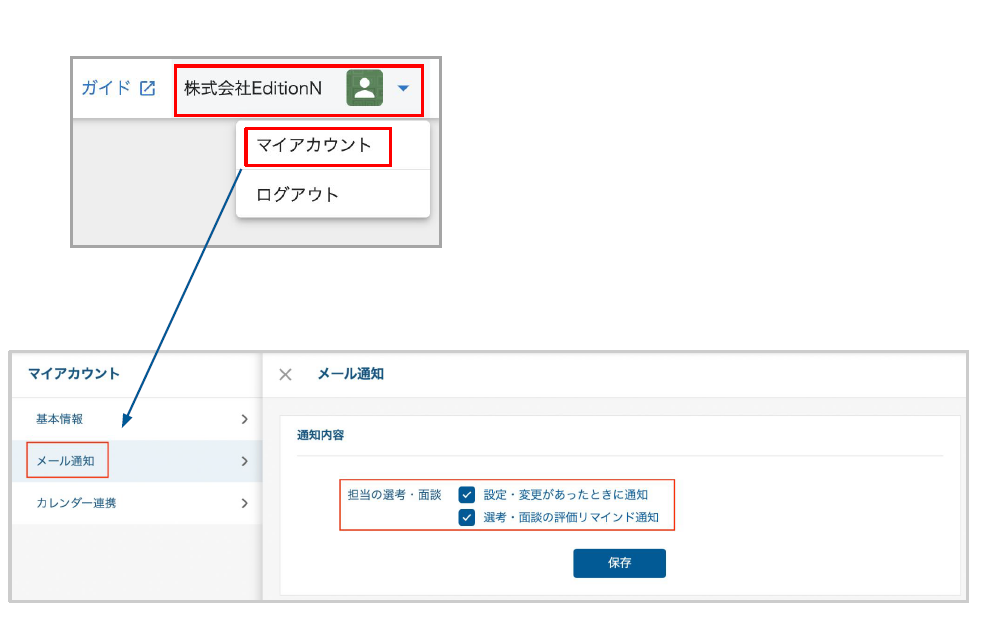Uncheck 設定・変更があったときに通知 checkbox
The width and height of the screenshot is (989, 624).
click(x=467, y=494)
